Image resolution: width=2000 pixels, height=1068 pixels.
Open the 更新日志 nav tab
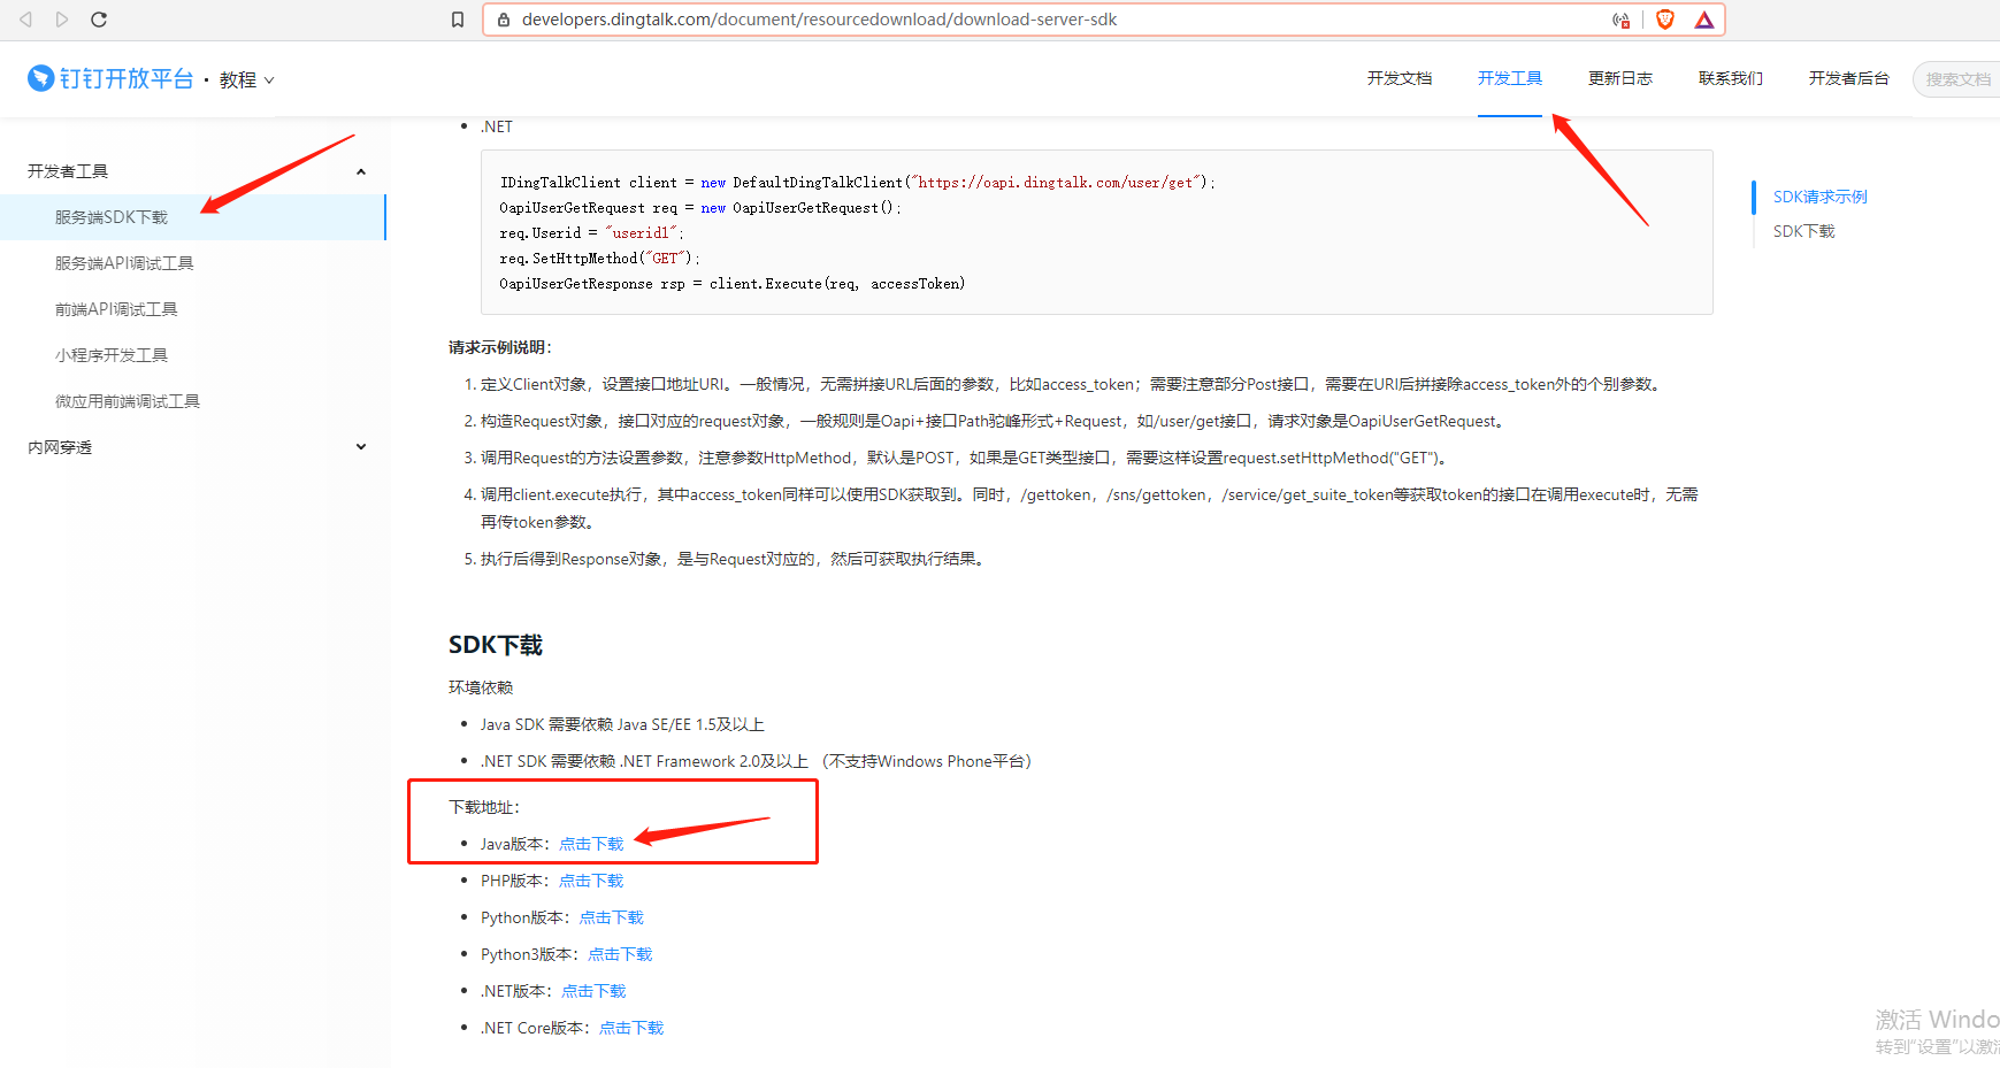point(1620,78)
